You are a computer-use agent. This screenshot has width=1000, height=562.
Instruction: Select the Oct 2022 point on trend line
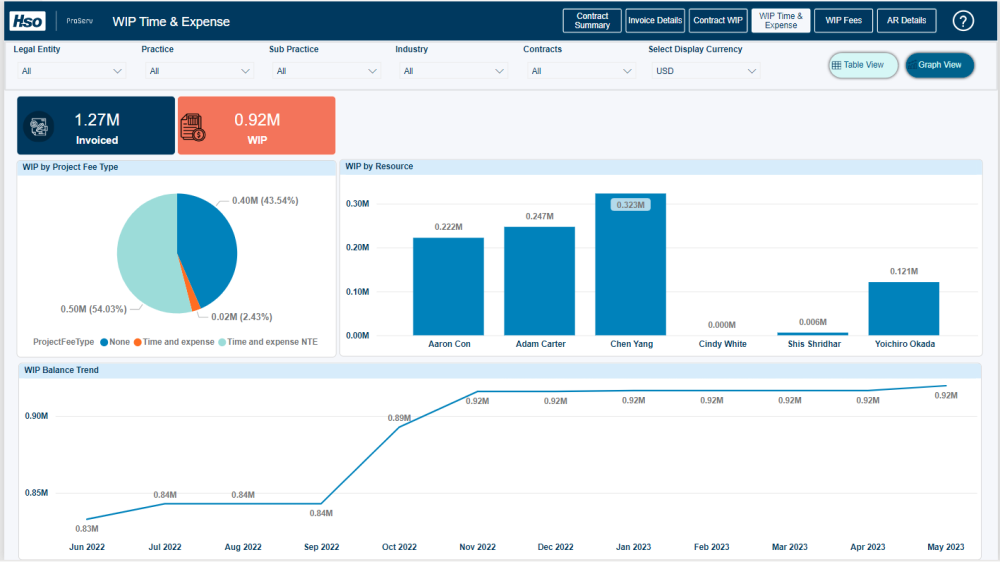[x=400, y=427]
